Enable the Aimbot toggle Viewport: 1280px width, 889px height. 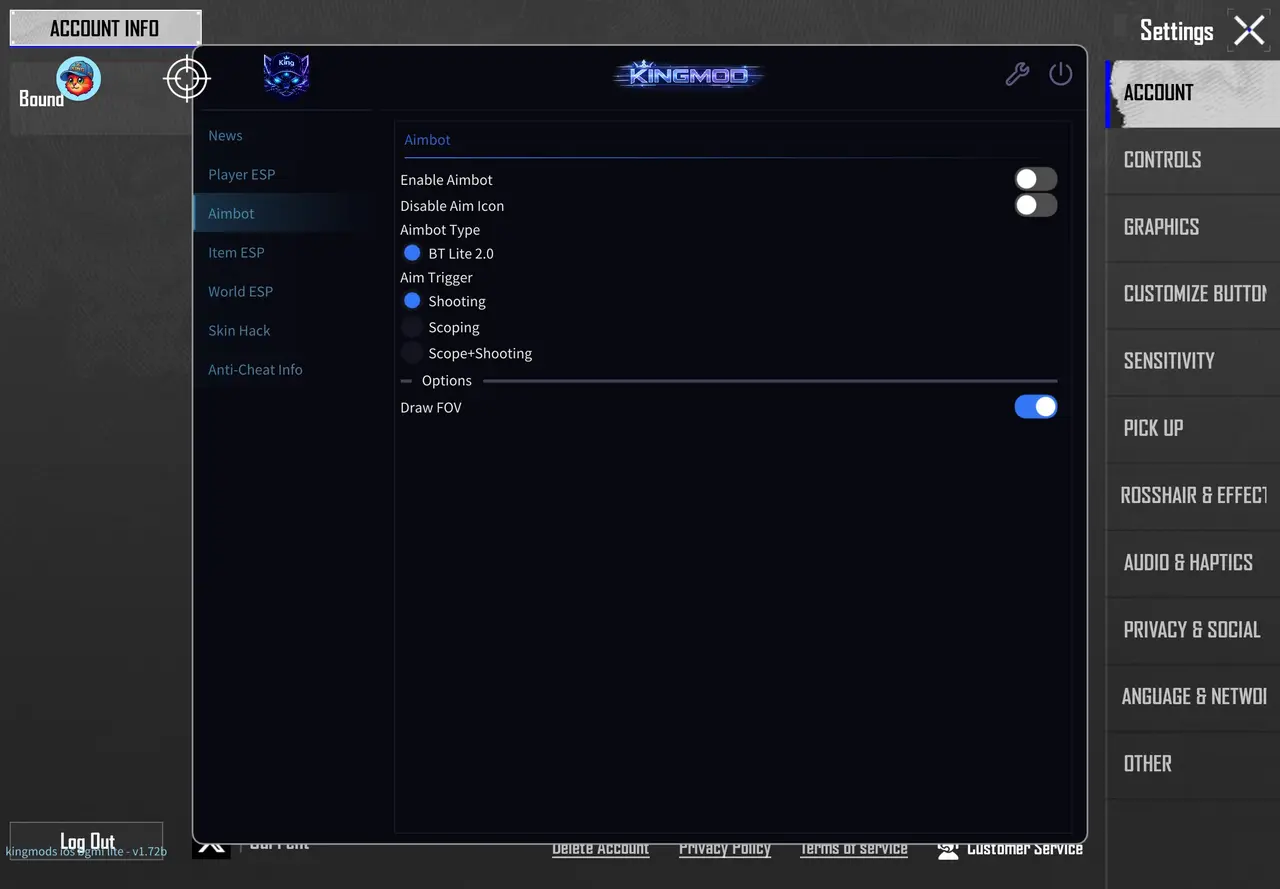pyautogui.click(x=1035, y=178)
